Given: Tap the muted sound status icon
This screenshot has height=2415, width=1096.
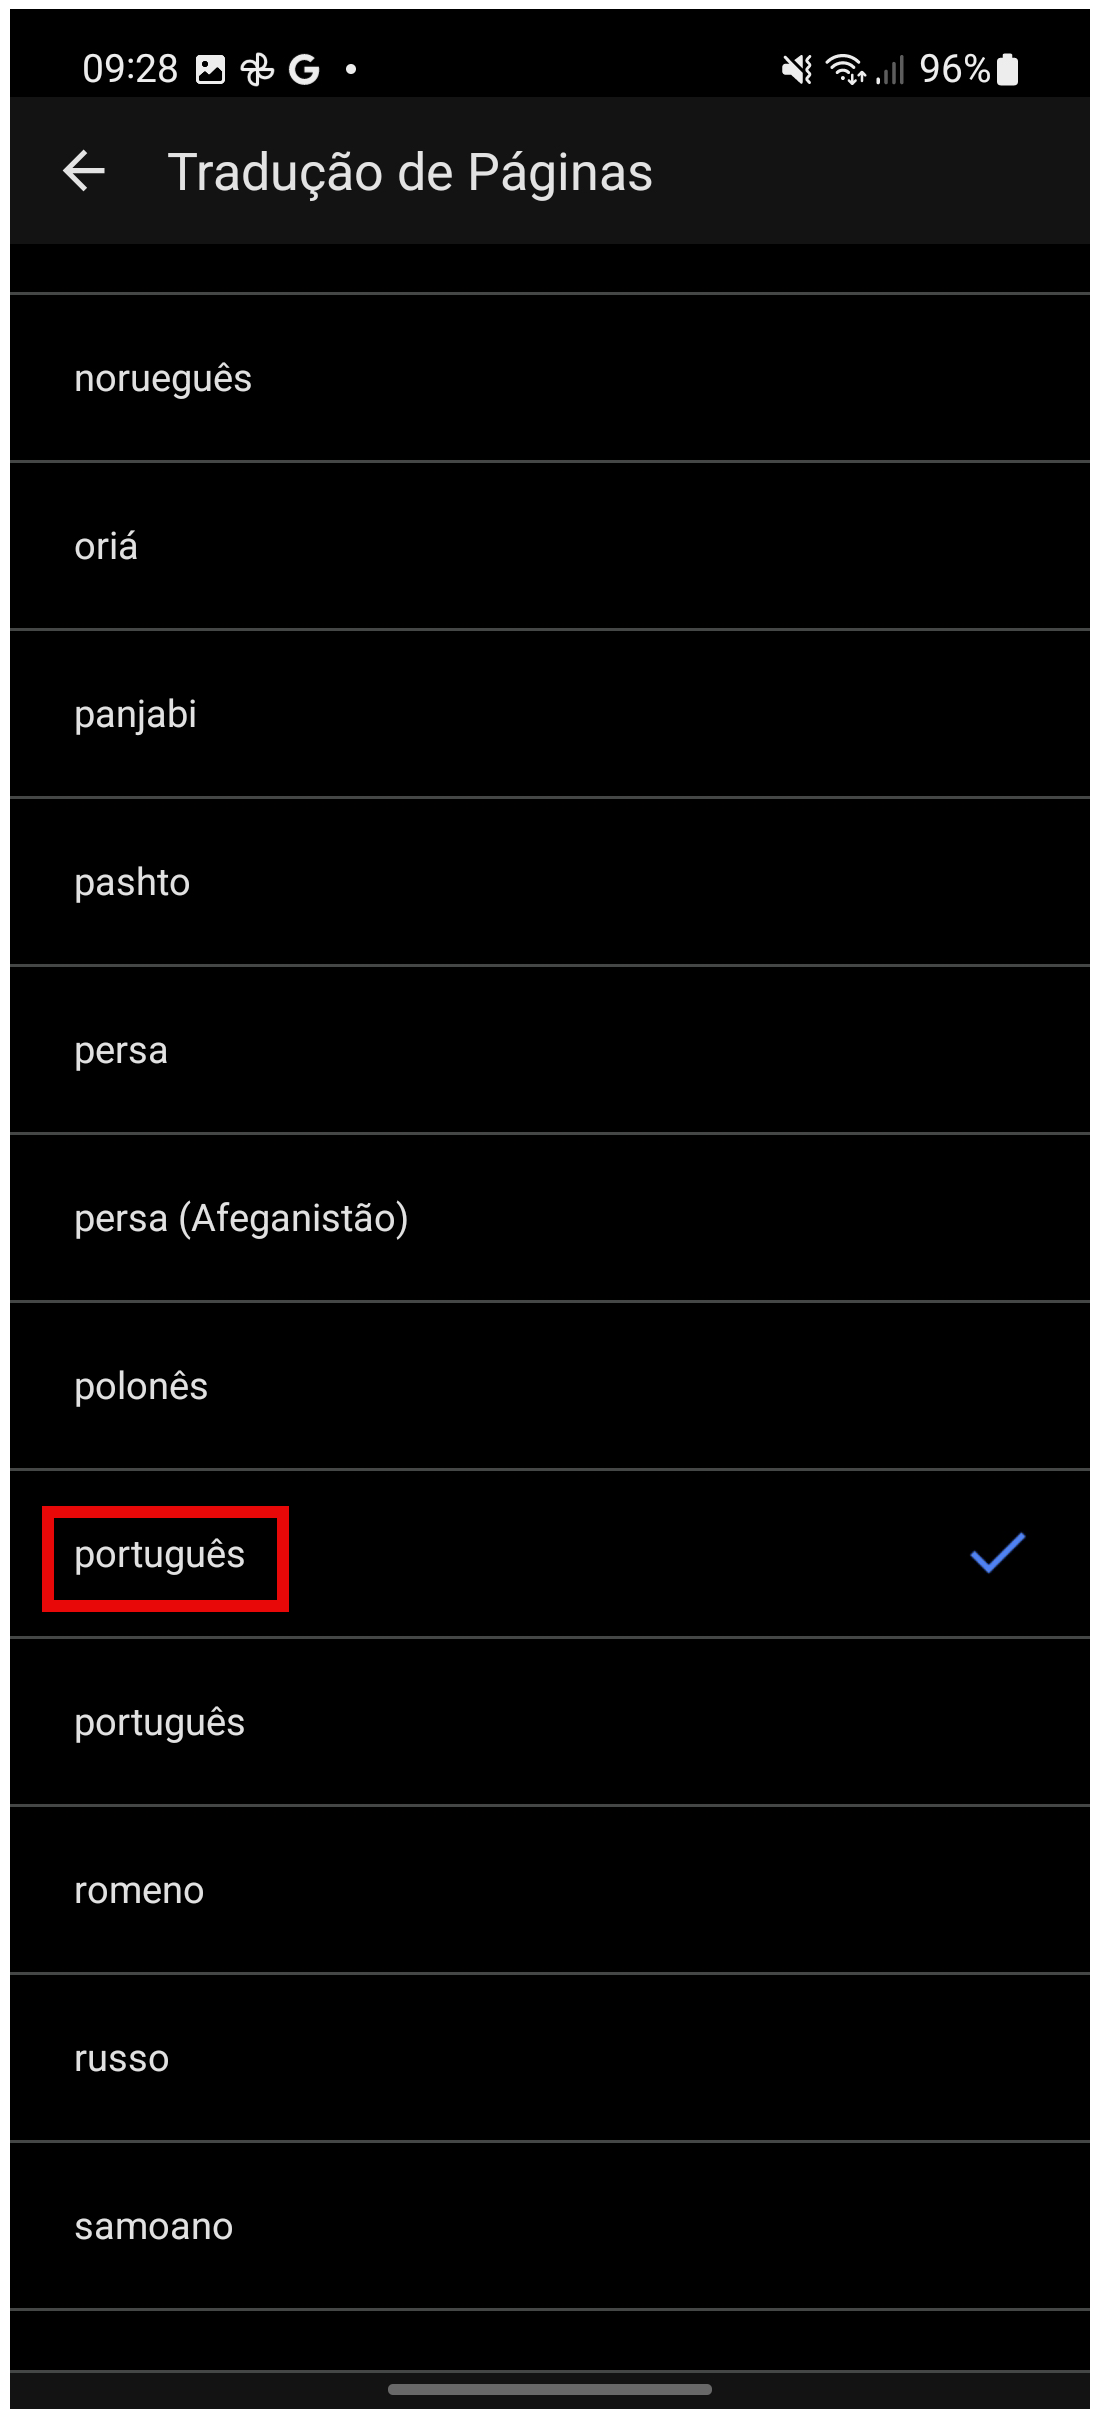Looking at the screenshot, I should (797, 69).
